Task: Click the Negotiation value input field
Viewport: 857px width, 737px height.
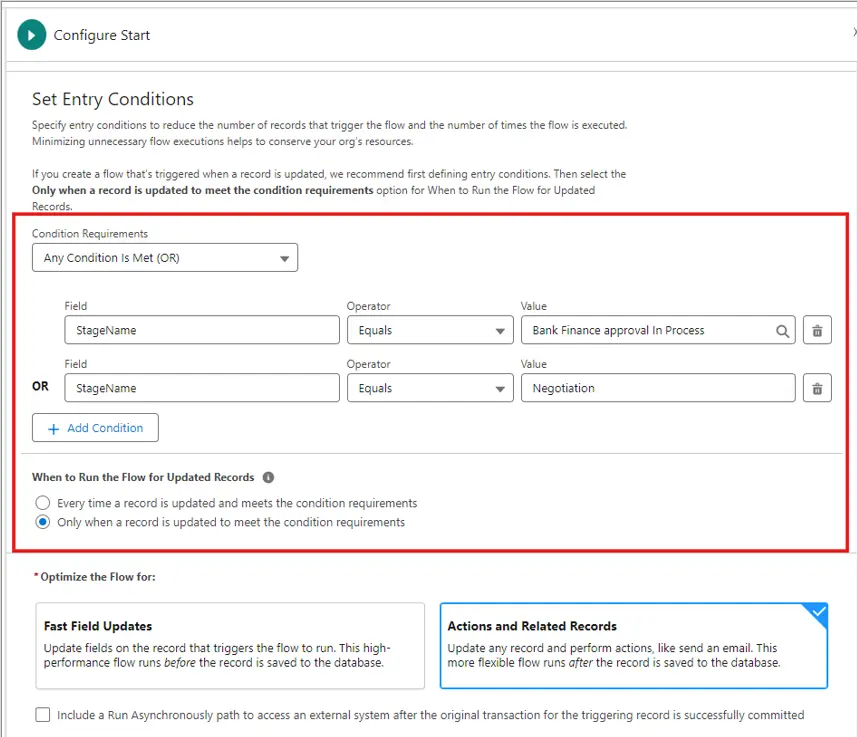Action: pos(657,388)
